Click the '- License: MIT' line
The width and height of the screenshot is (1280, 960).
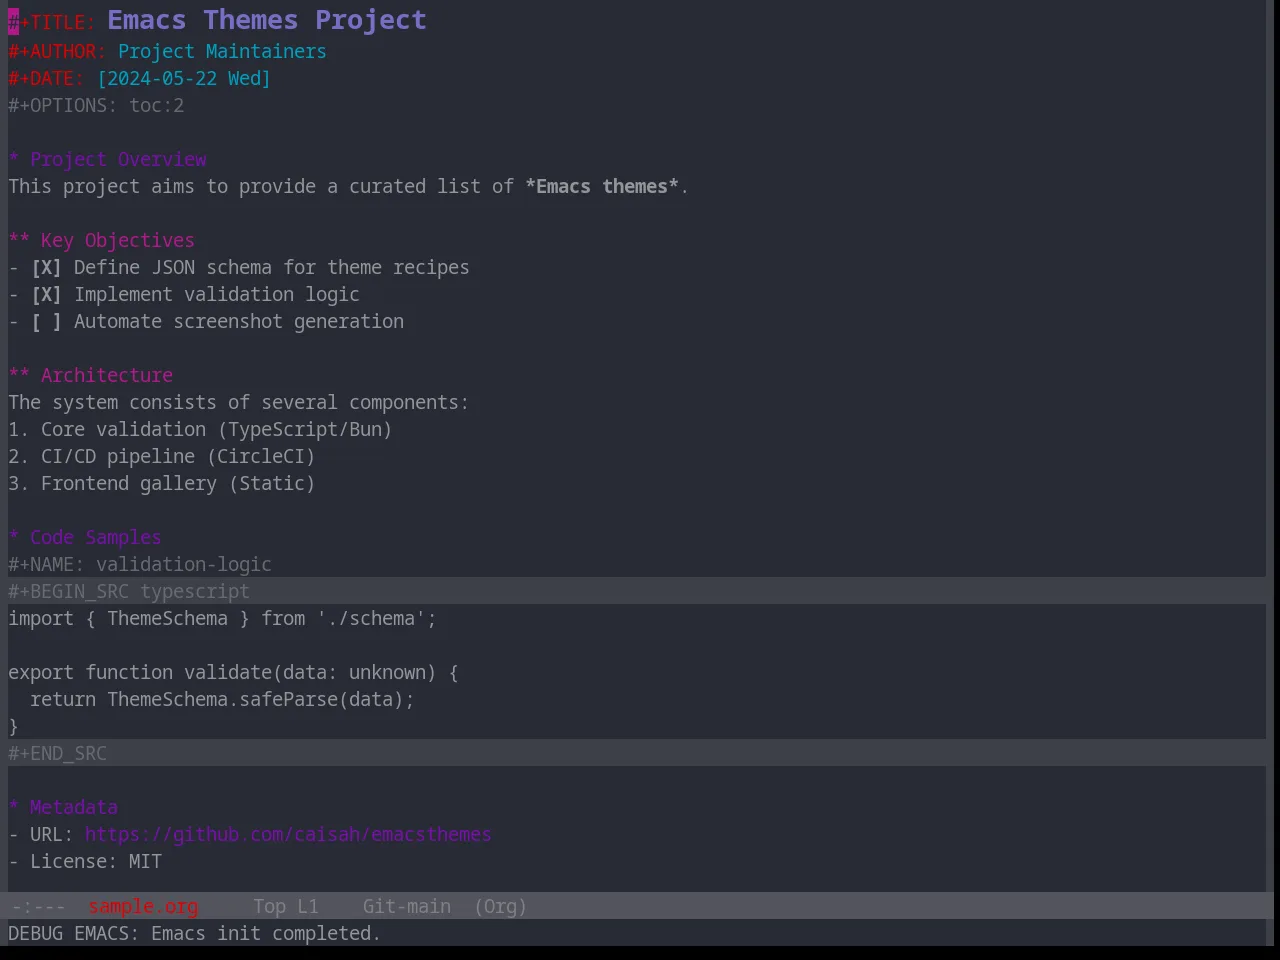point(85,862)
